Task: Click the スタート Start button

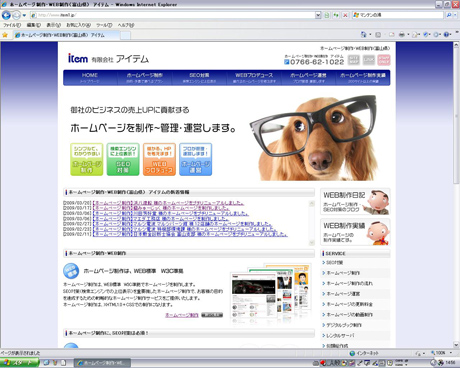Action: [x=19, y=363]
